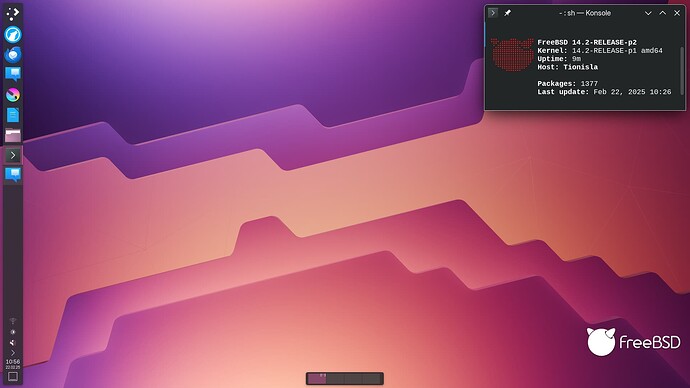The width and height of the screenshot is (690, 388).
Task: Switch to the first virtual desktop in pager
Action: click(x=316, y=378)
